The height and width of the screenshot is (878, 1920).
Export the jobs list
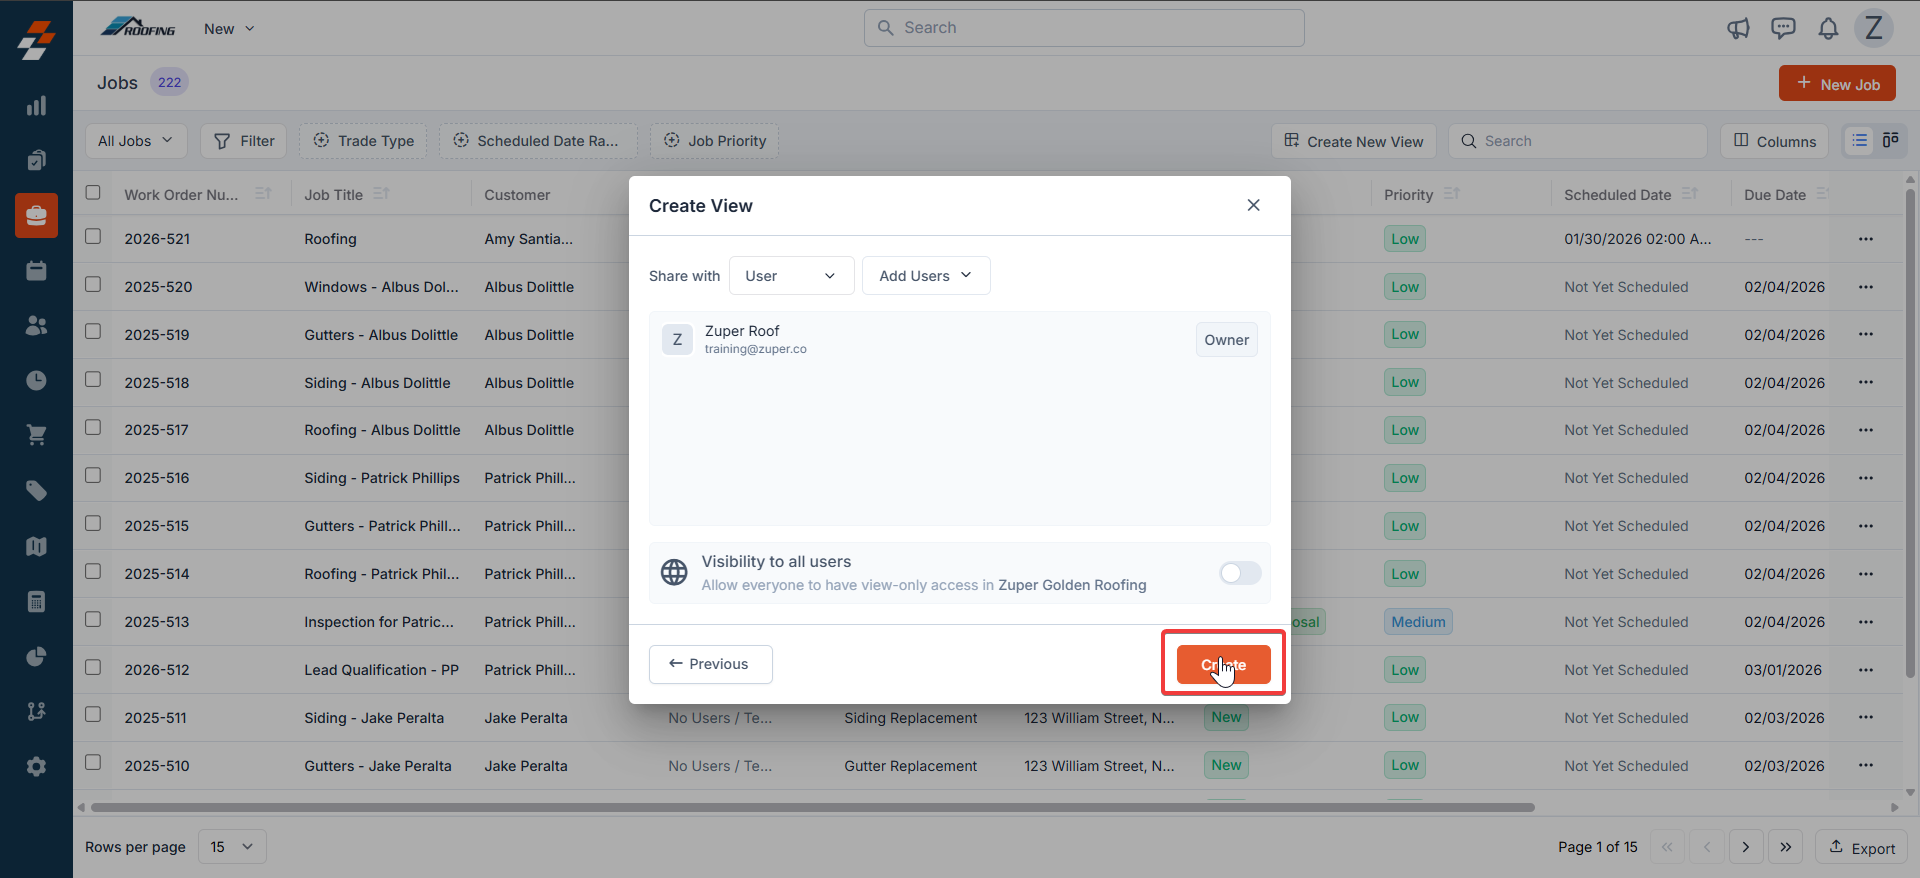(x=1861, y=847)
